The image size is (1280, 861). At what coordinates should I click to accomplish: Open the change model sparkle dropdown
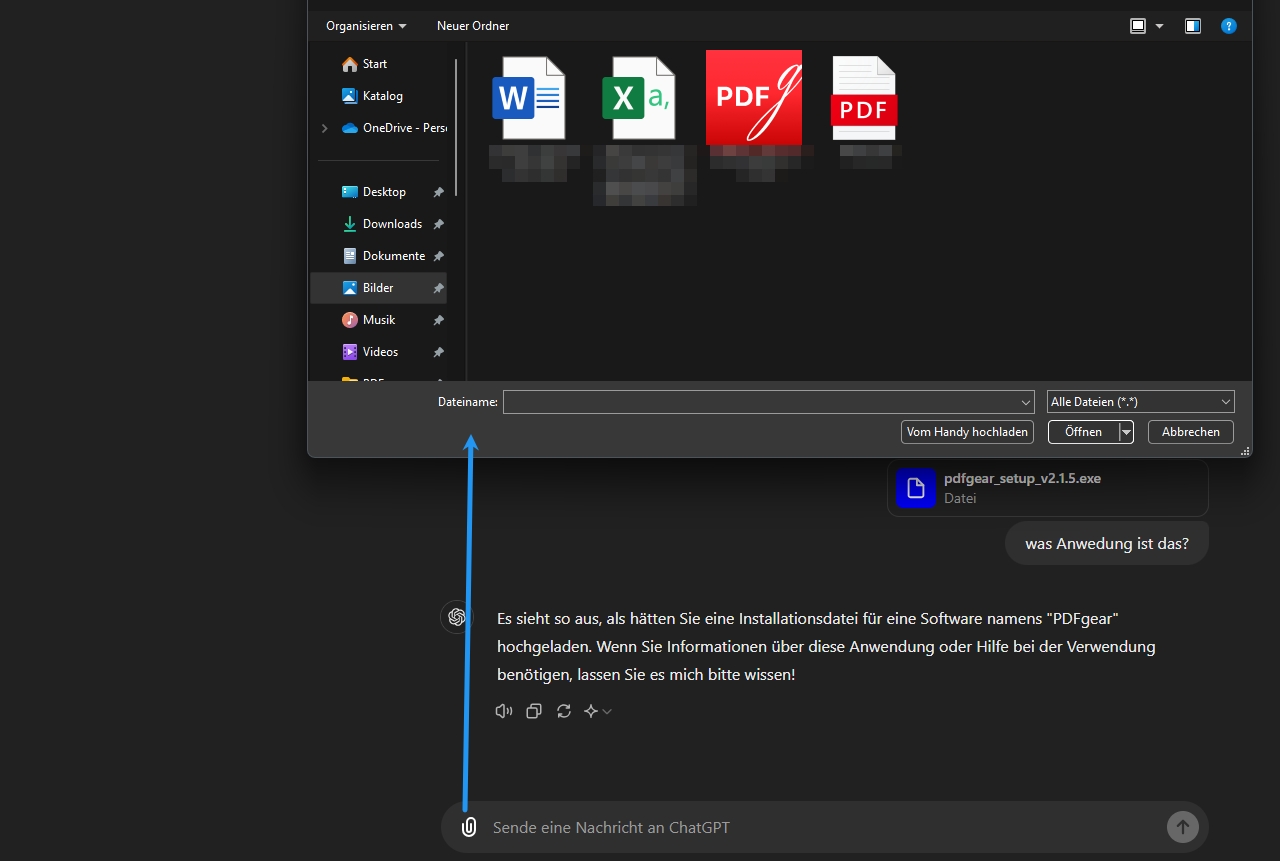point(598,711)
